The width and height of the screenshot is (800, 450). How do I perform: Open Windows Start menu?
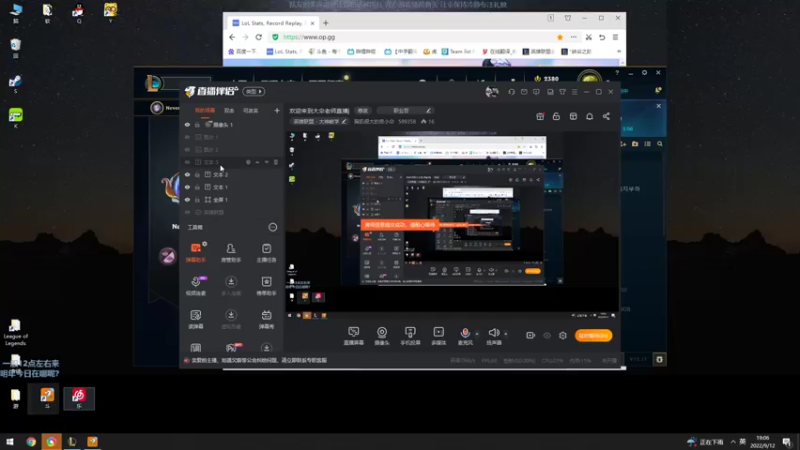click(9, 441)
